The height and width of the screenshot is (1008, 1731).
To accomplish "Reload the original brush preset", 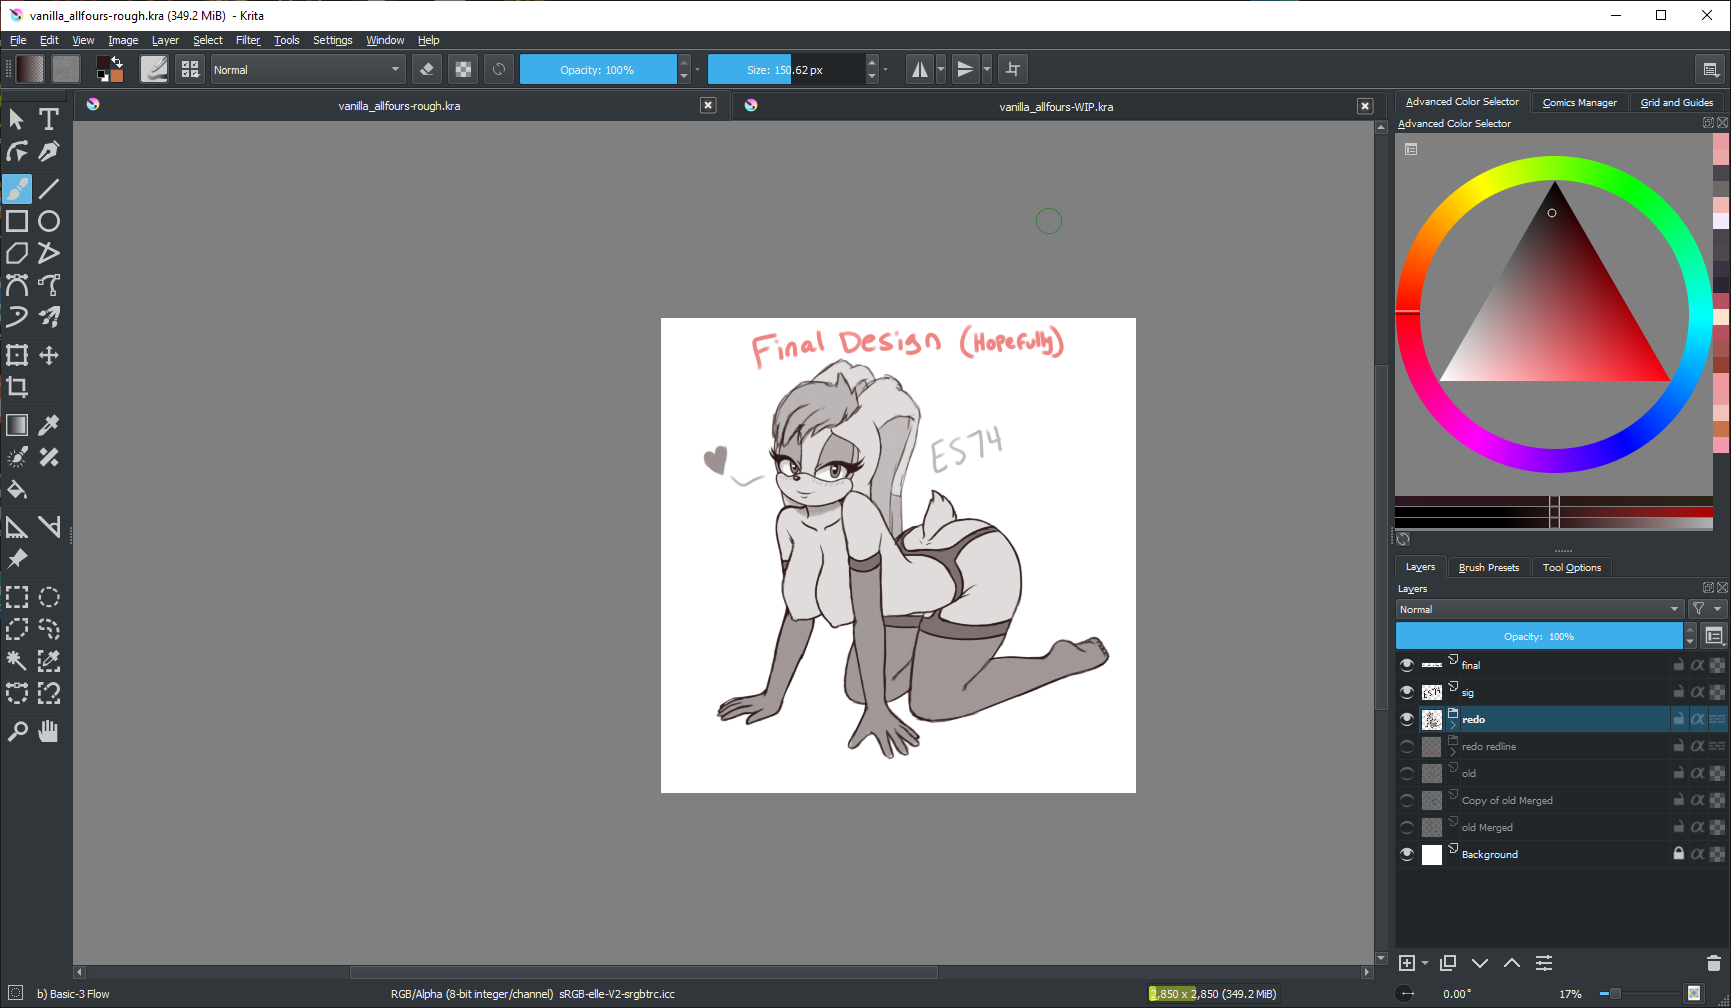I will (499, 69).
